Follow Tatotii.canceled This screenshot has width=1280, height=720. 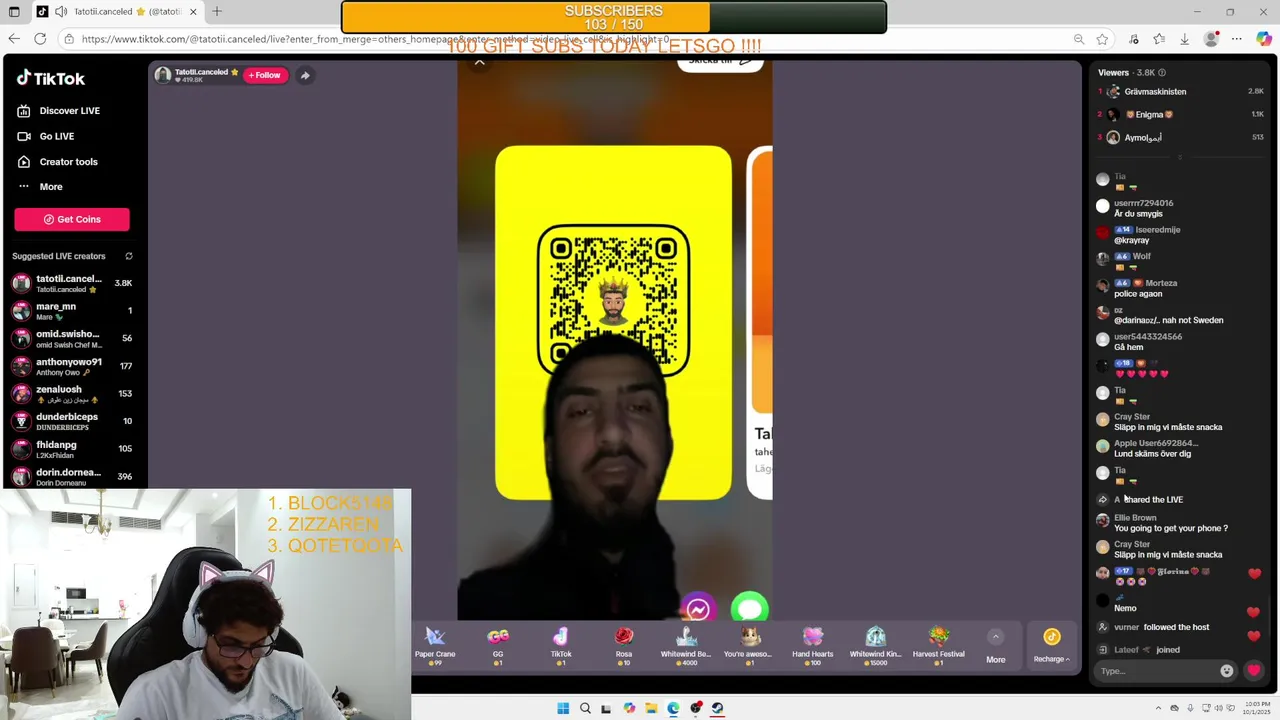[x=265, y=75]
